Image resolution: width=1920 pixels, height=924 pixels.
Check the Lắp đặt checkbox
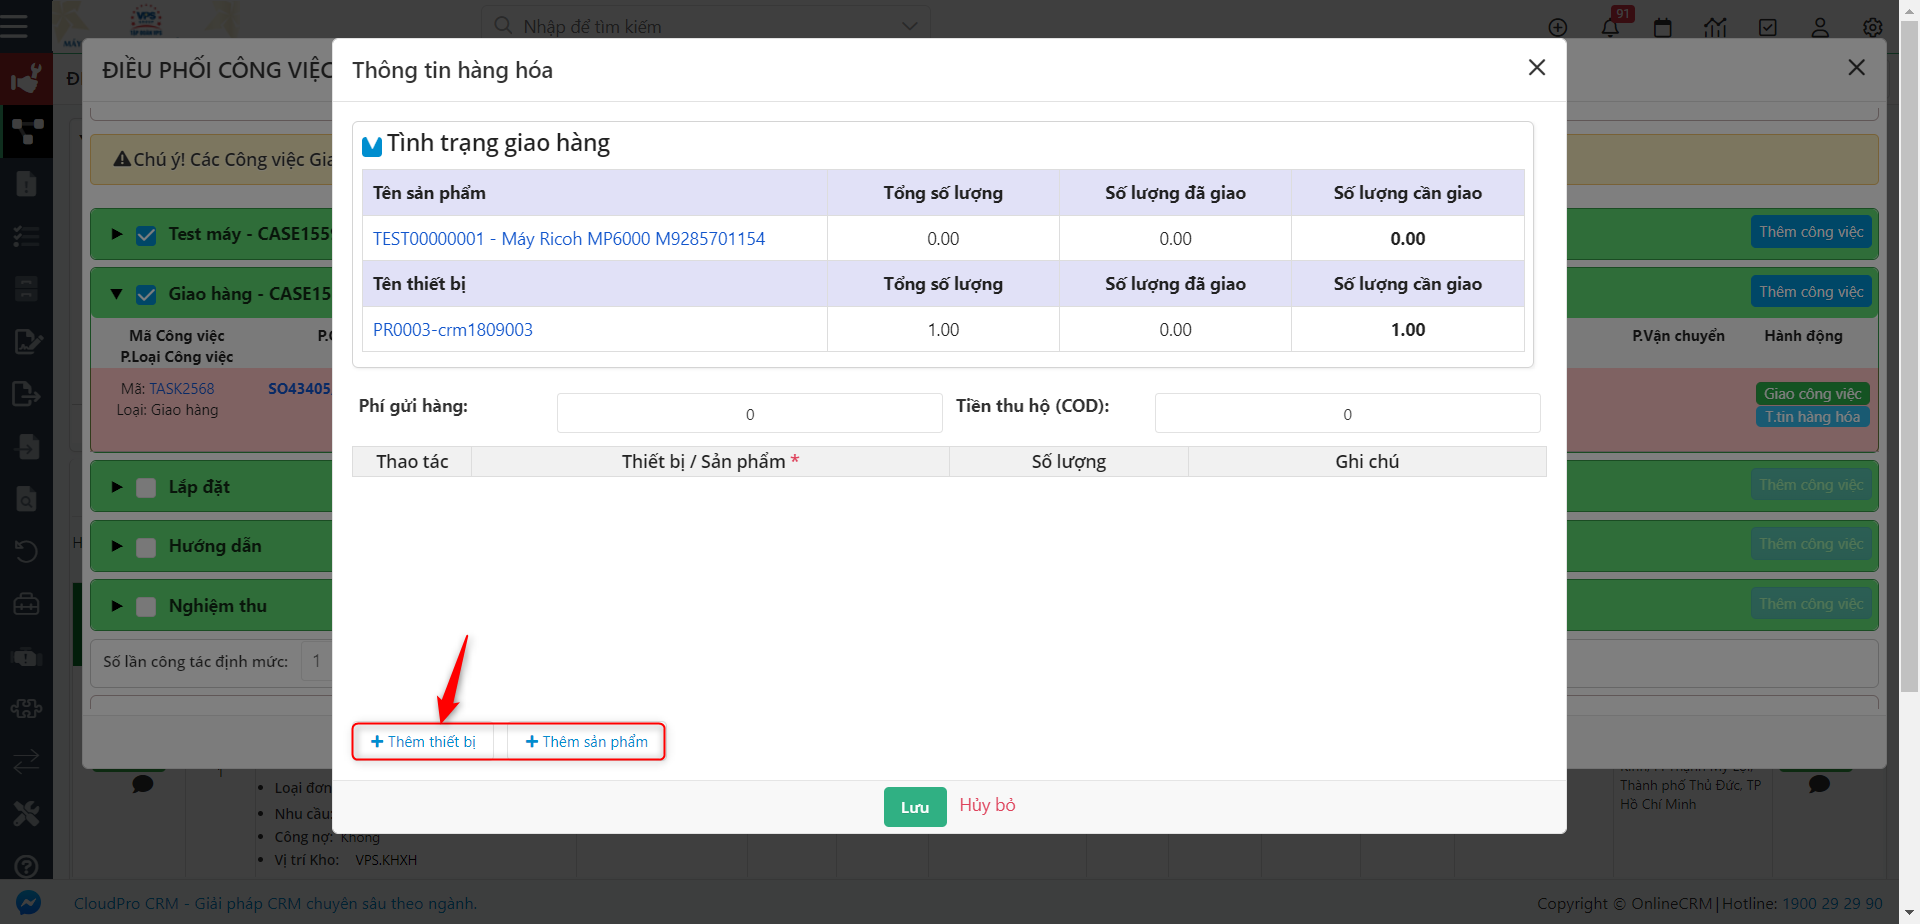click(146, 488)
